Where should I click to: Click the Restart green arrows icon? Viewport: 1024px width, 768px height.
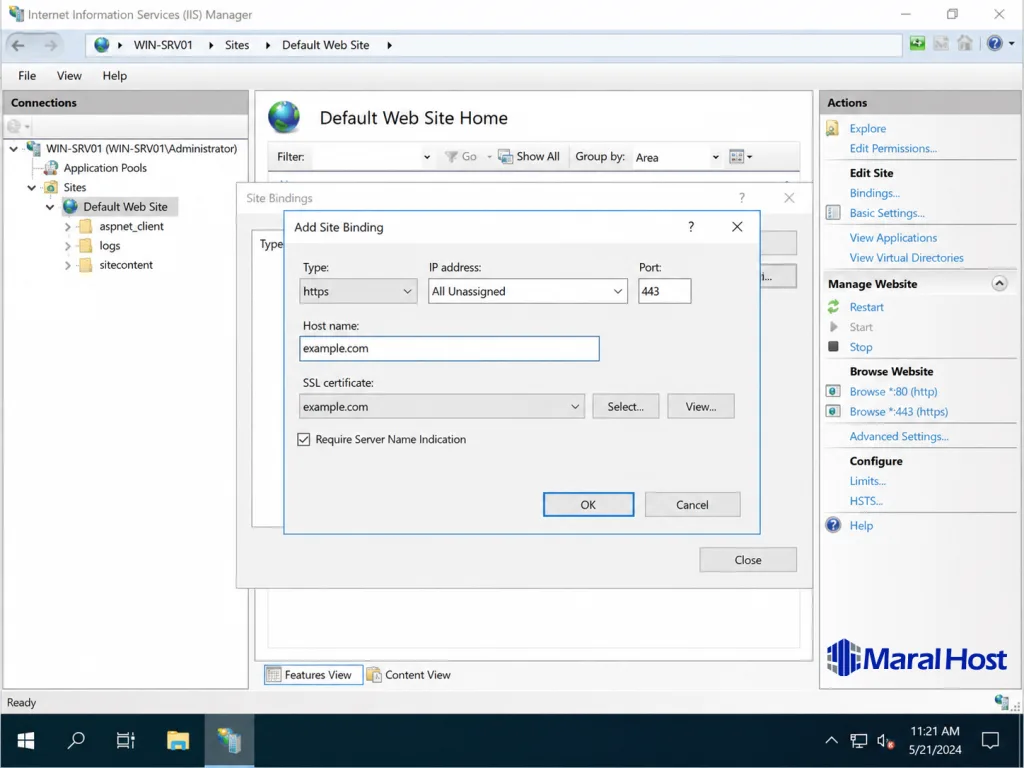click(x=833, y=307)
